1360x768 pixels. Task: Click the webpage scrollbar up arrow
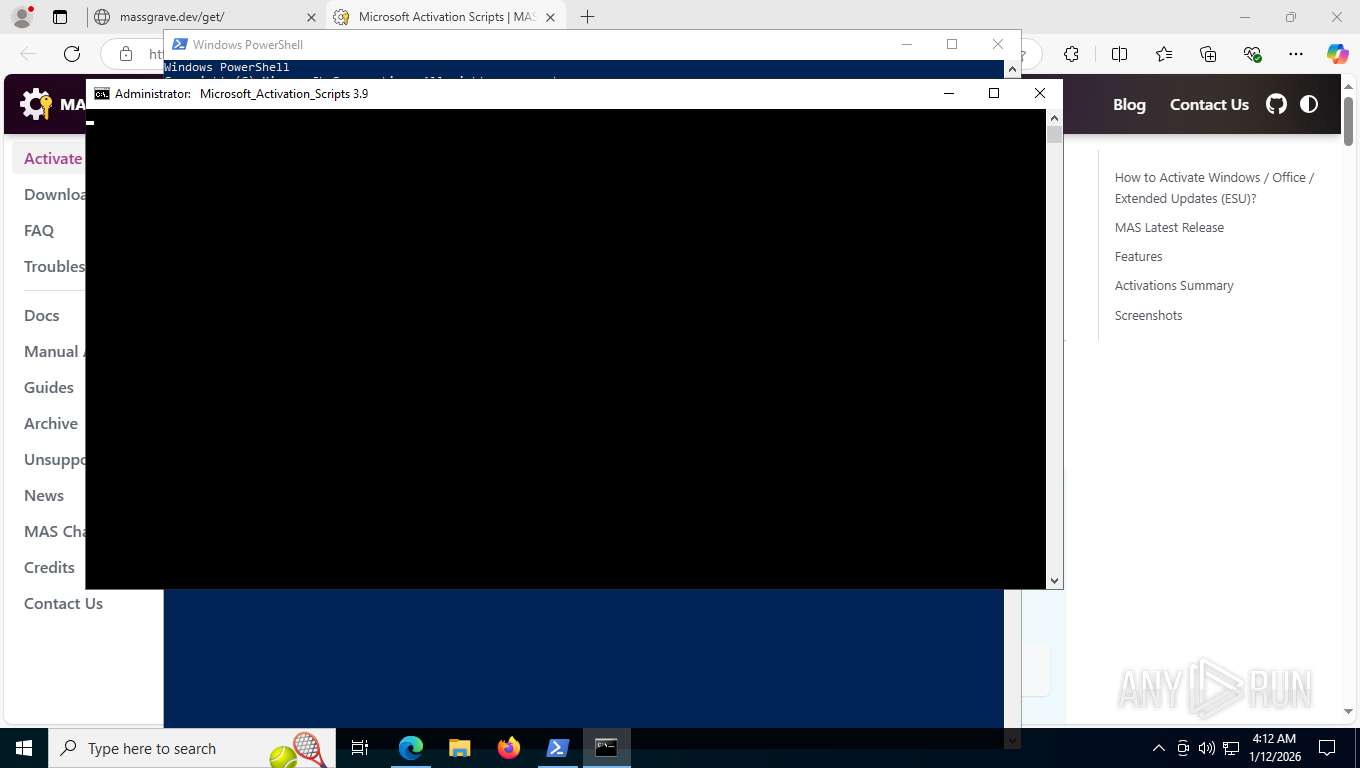tap(1349, 88)
